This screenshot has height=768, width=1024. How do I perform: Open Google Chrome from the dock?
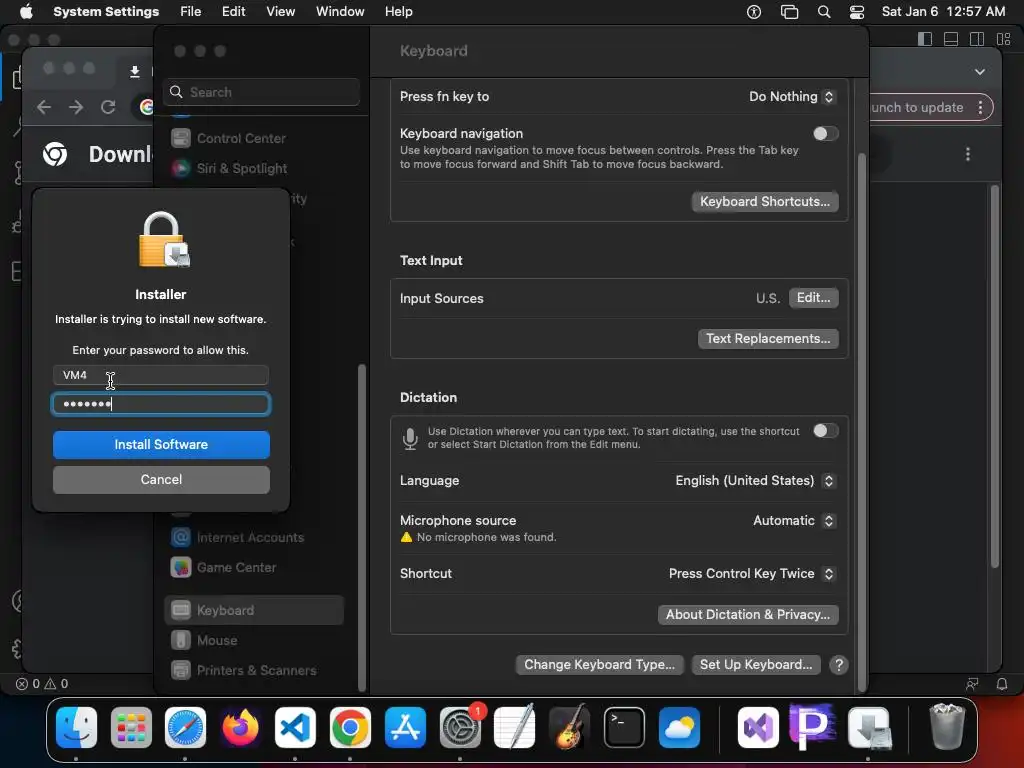point(350,728)
